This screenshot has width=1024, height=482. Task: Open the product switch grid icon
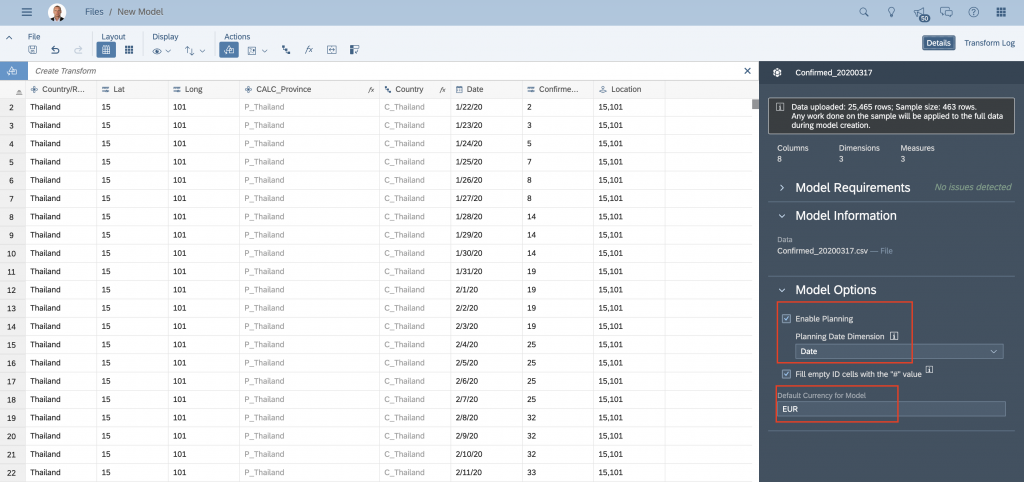pyautogui.click(x=1001, y=12)
